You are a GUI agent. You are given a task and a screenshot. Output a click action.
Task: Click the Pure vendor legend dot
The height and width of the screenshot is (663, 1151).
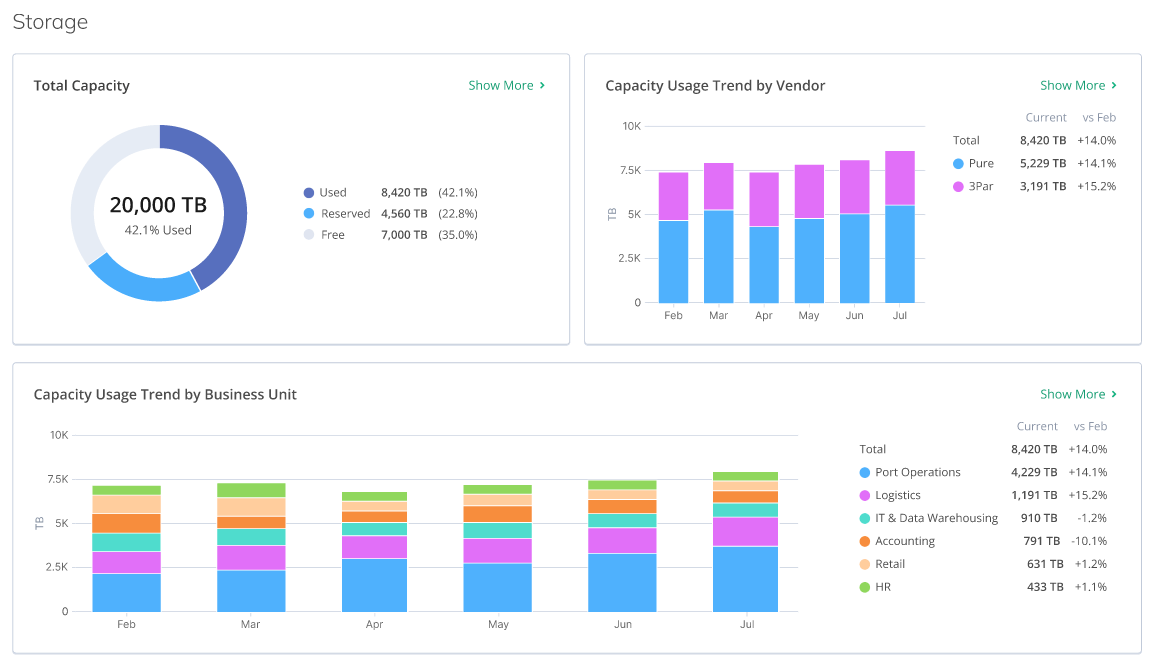tap(958, 164)
